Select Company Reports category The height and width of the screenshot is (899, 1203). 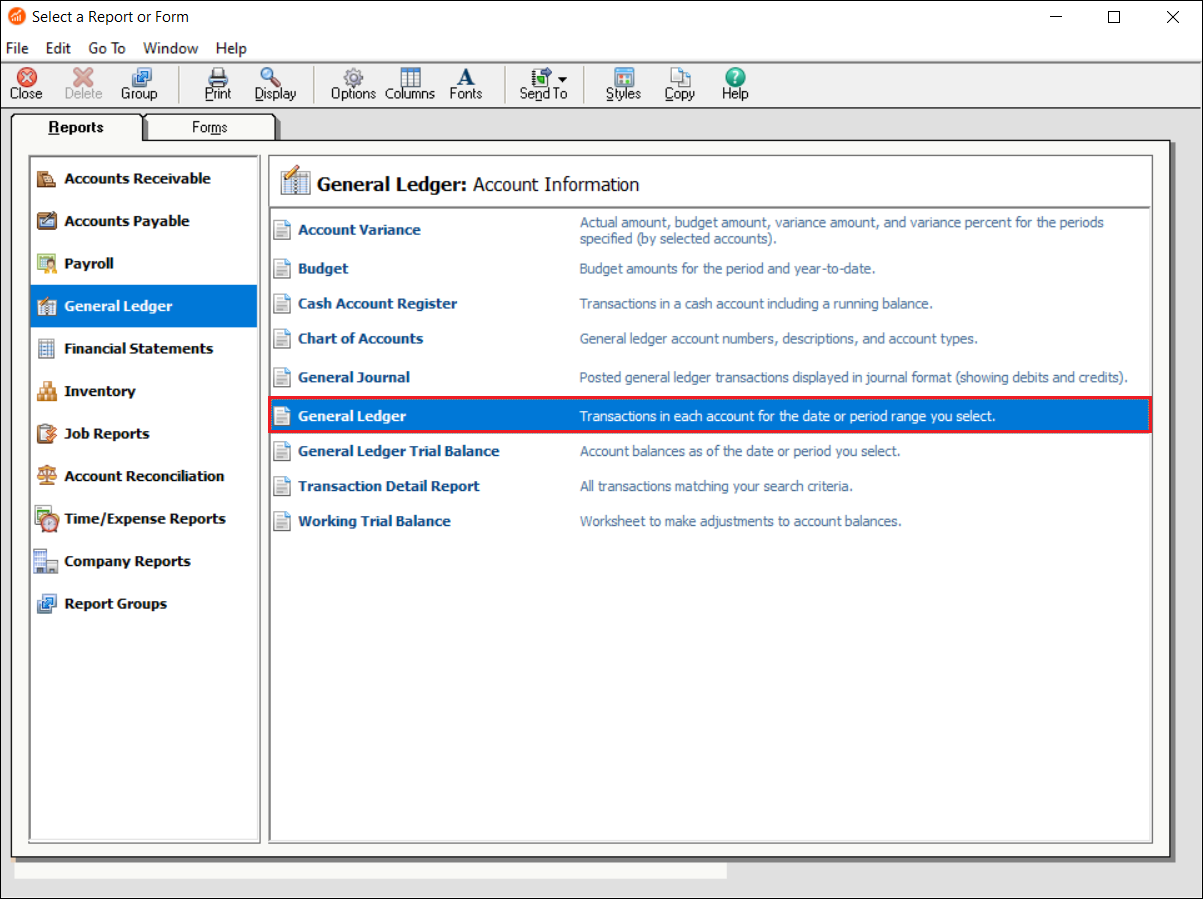[x=144, y=561]
